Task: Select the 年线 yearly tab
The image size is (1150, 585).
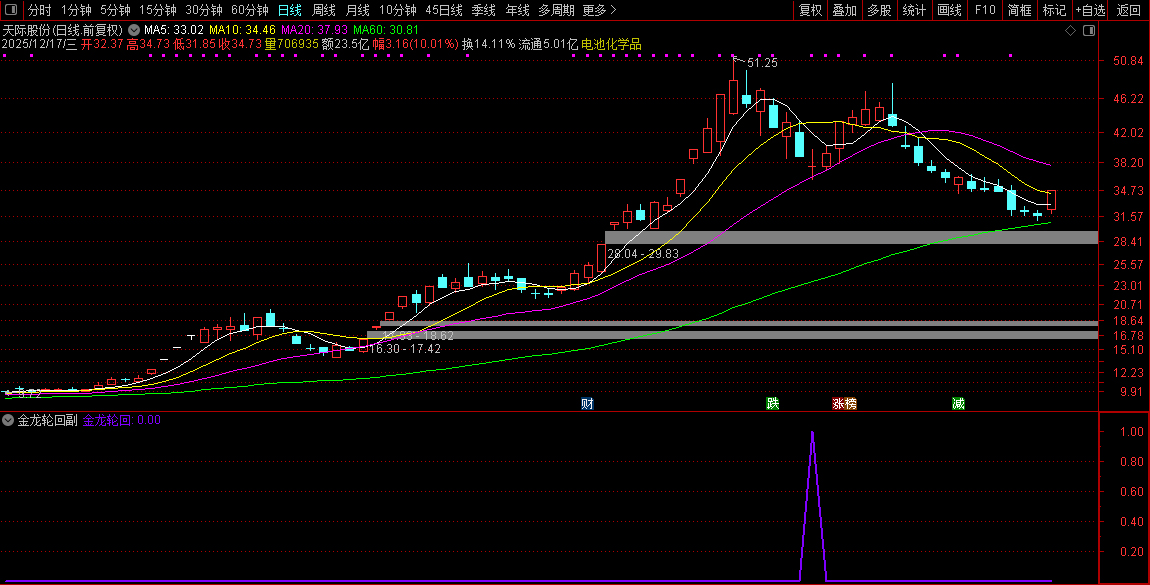Action: (x=517, y=10)
